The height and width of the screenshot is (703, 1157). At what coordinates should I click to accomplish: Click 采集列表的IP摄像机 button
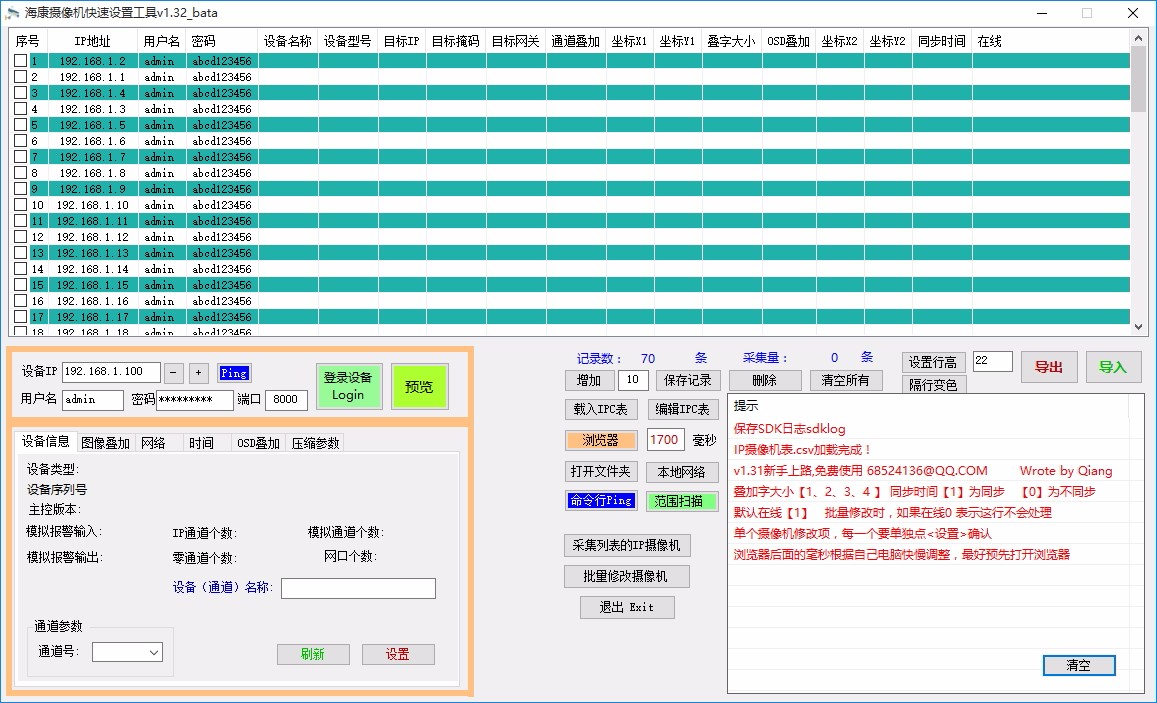point(627,545)
